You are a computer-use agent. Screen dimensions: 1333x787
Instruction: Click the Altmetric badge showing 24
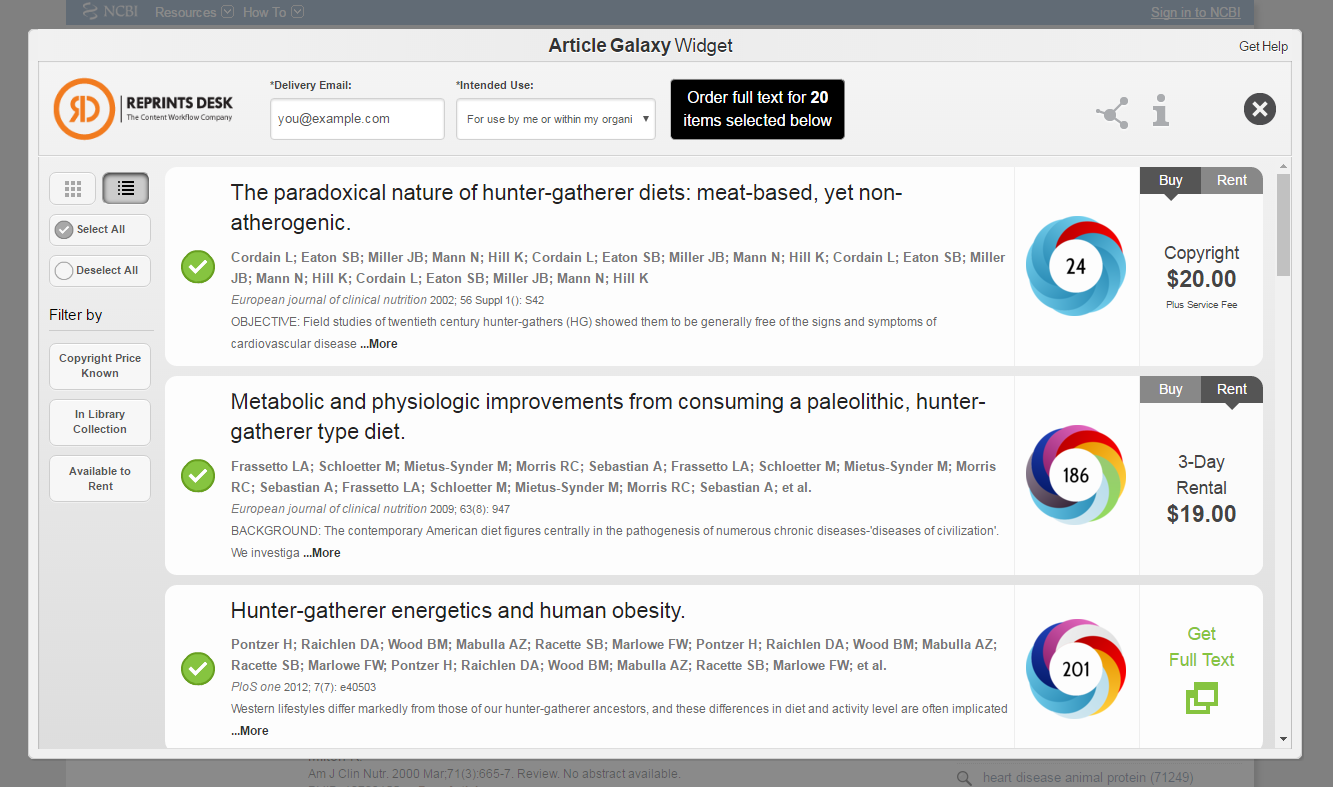[x=1075, y=266]
